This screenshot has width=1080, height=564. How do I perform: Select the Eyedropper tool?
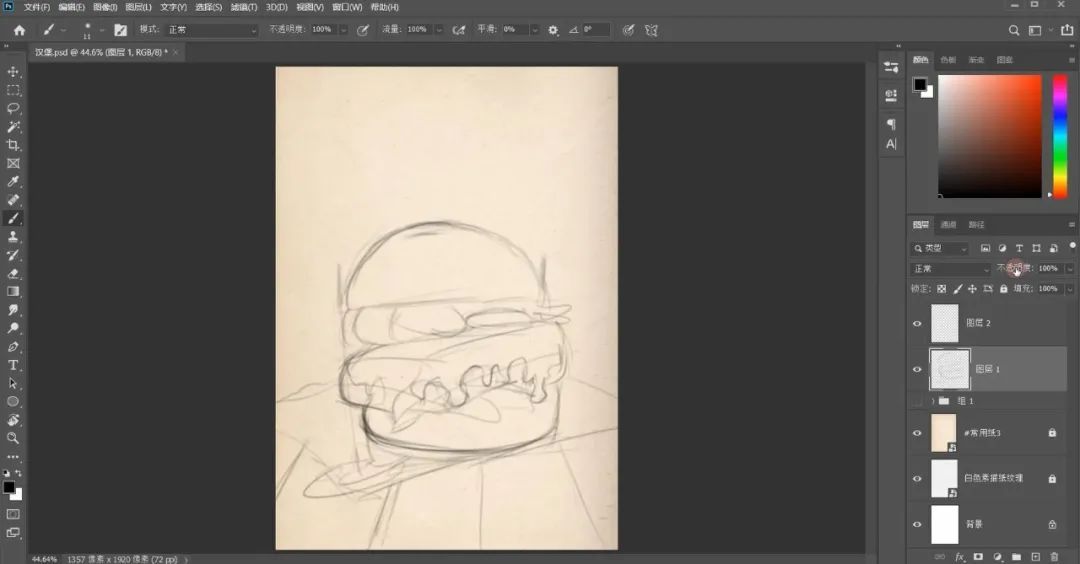pos(13,181)
